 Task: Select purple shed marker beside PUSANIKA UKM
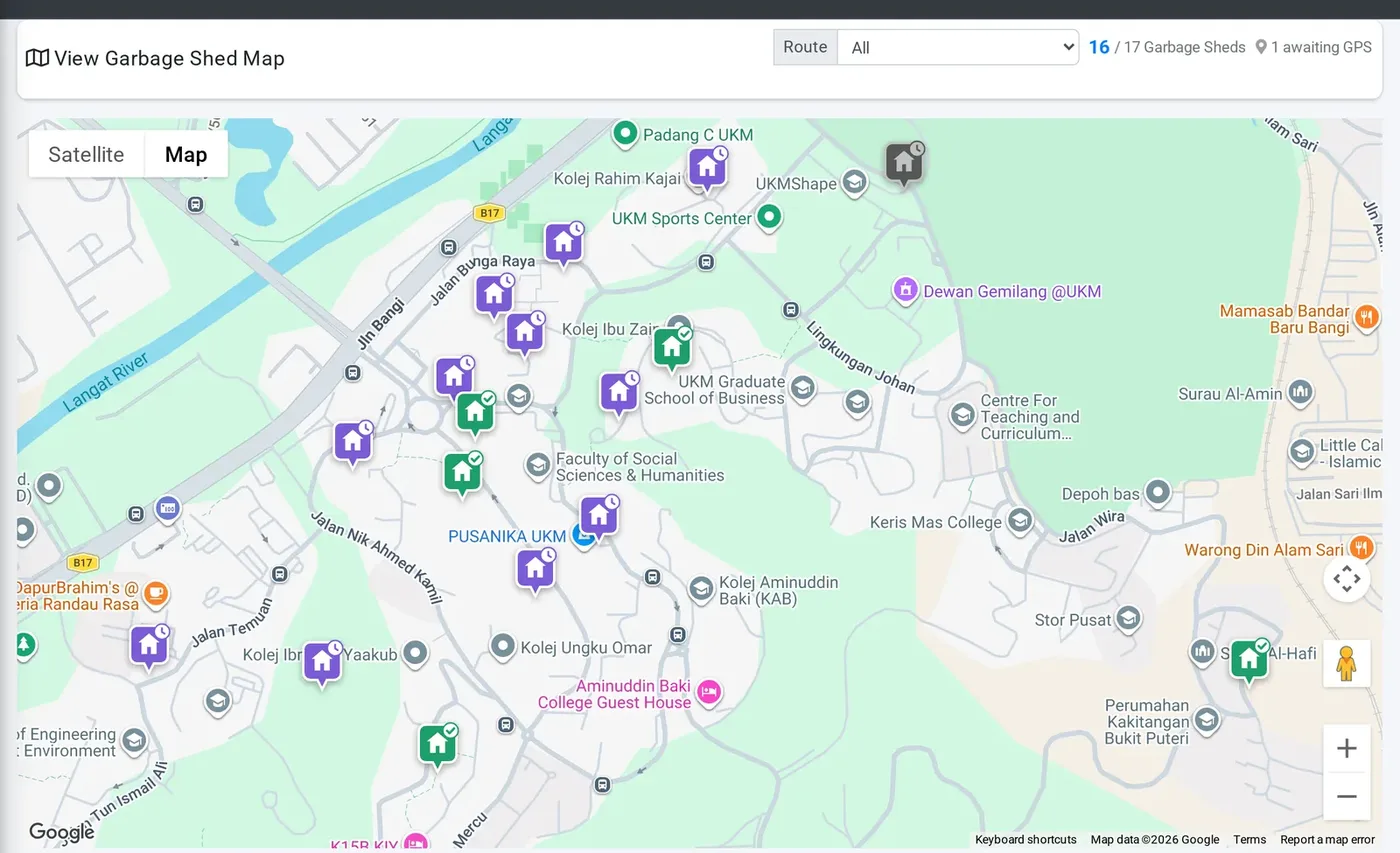[599, 517]
